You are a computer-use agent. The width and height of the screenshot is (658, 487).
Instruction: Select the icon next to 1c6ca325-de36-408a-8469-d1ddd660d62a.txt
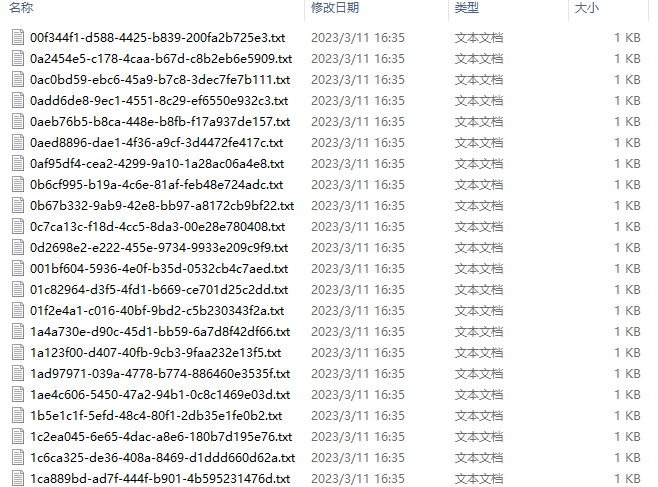(x=18, y=457)
